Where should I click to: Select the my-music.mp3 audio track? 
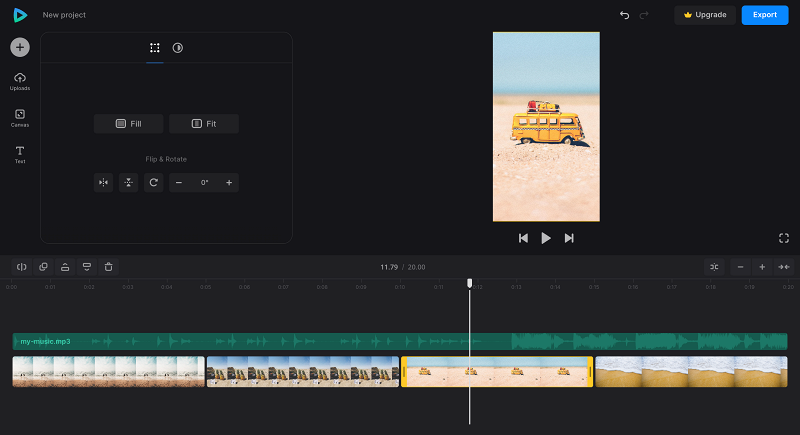[399, 341]
